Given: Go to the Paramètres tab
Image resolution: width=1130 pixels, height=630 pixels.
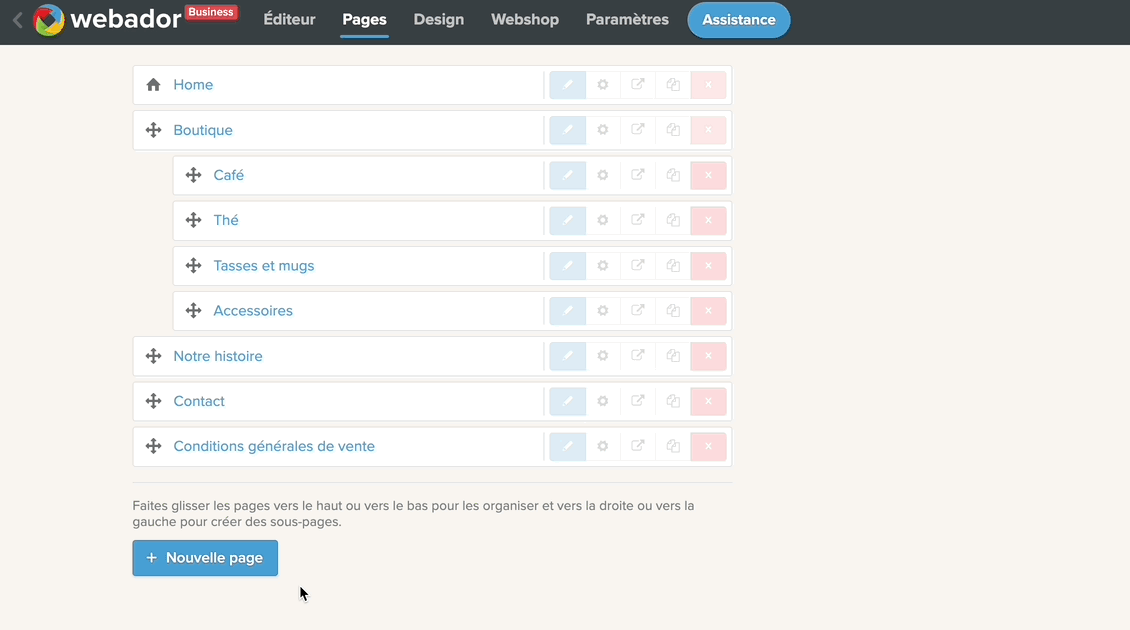Looking at the screenshot, I should tap(628, 19).
